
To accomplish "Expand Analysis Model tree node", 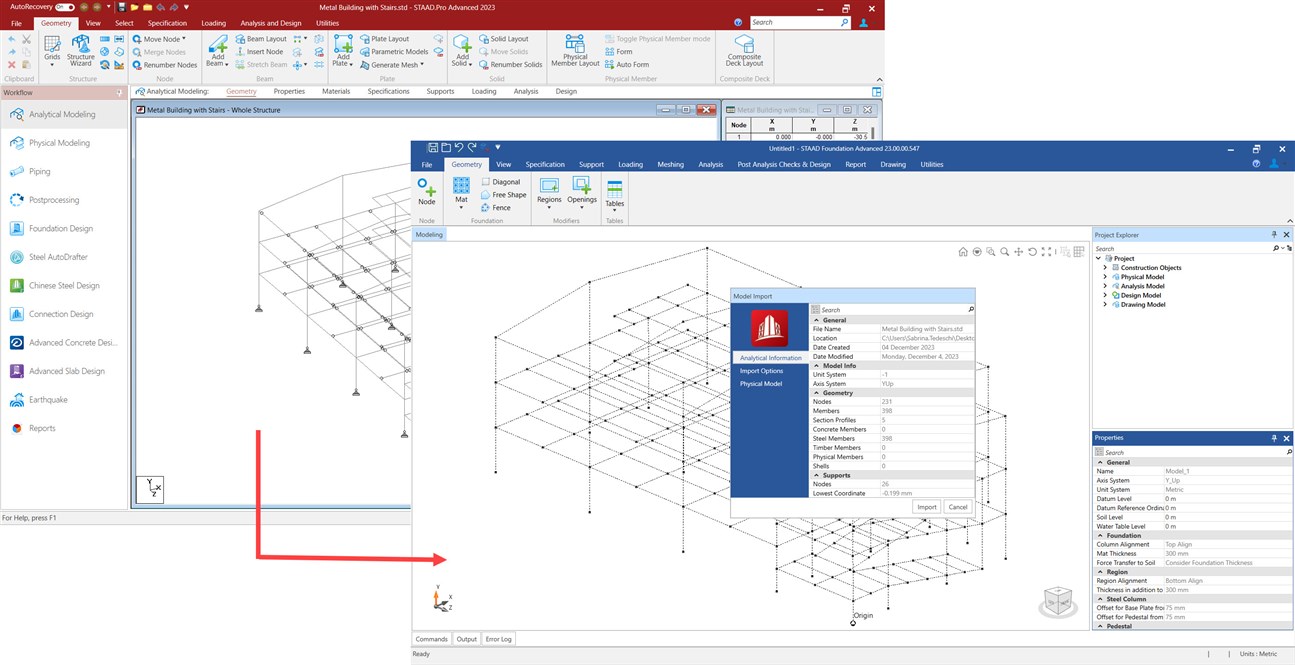I will [x=1105, y=286].
